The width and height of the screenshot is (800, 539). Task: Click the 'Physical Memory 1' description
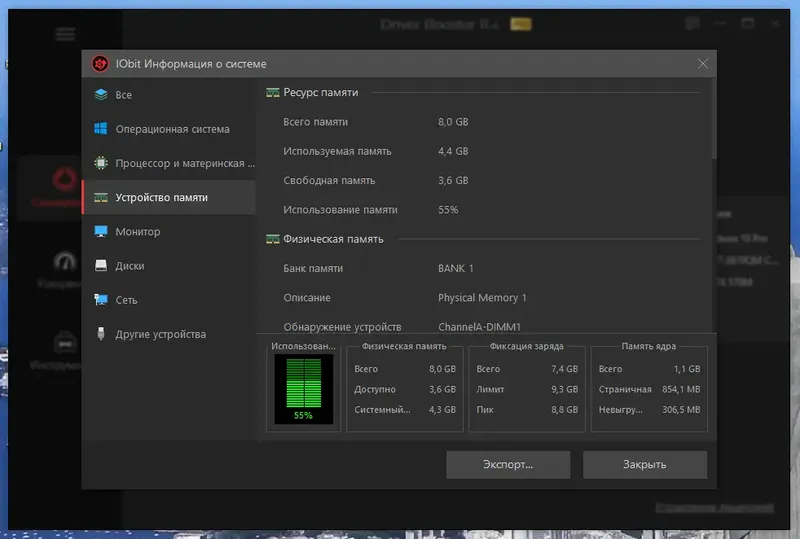coord(482,298)
